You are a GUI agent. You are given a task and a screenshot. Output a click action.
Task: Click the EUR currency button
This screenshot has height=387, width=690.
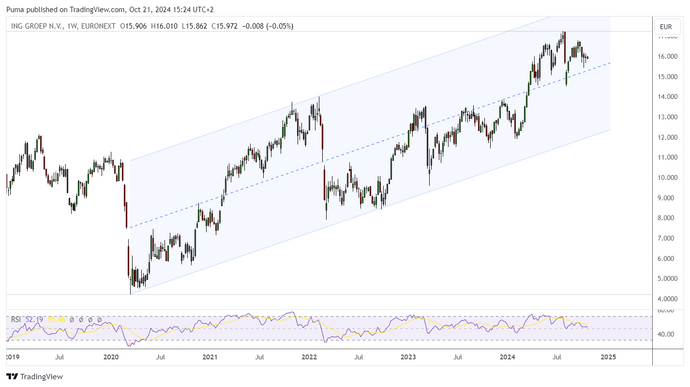pyautogui.click(x=666, y=27)
